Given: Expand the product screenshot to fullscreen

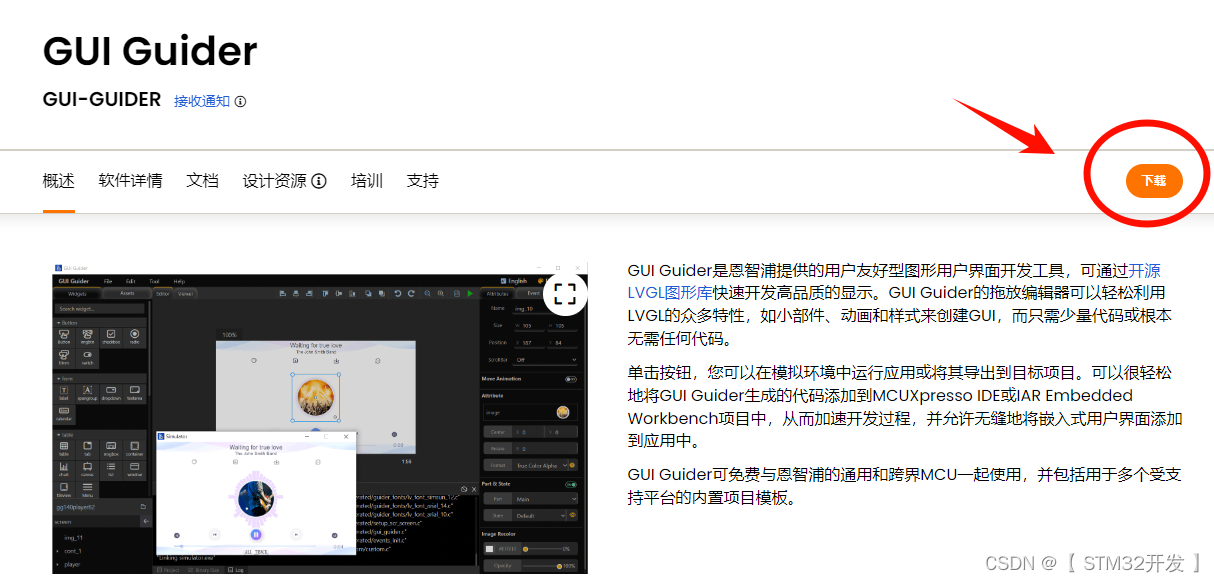Looking at the screenshot, I should 565,293.
